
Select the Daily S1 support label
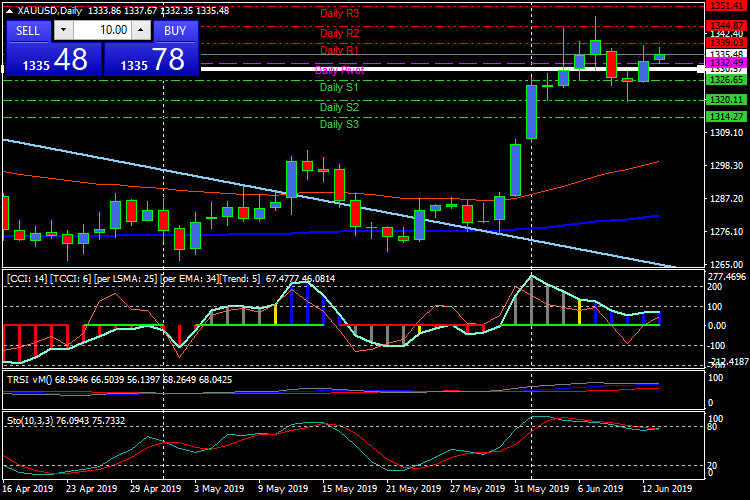coord(339,88)
